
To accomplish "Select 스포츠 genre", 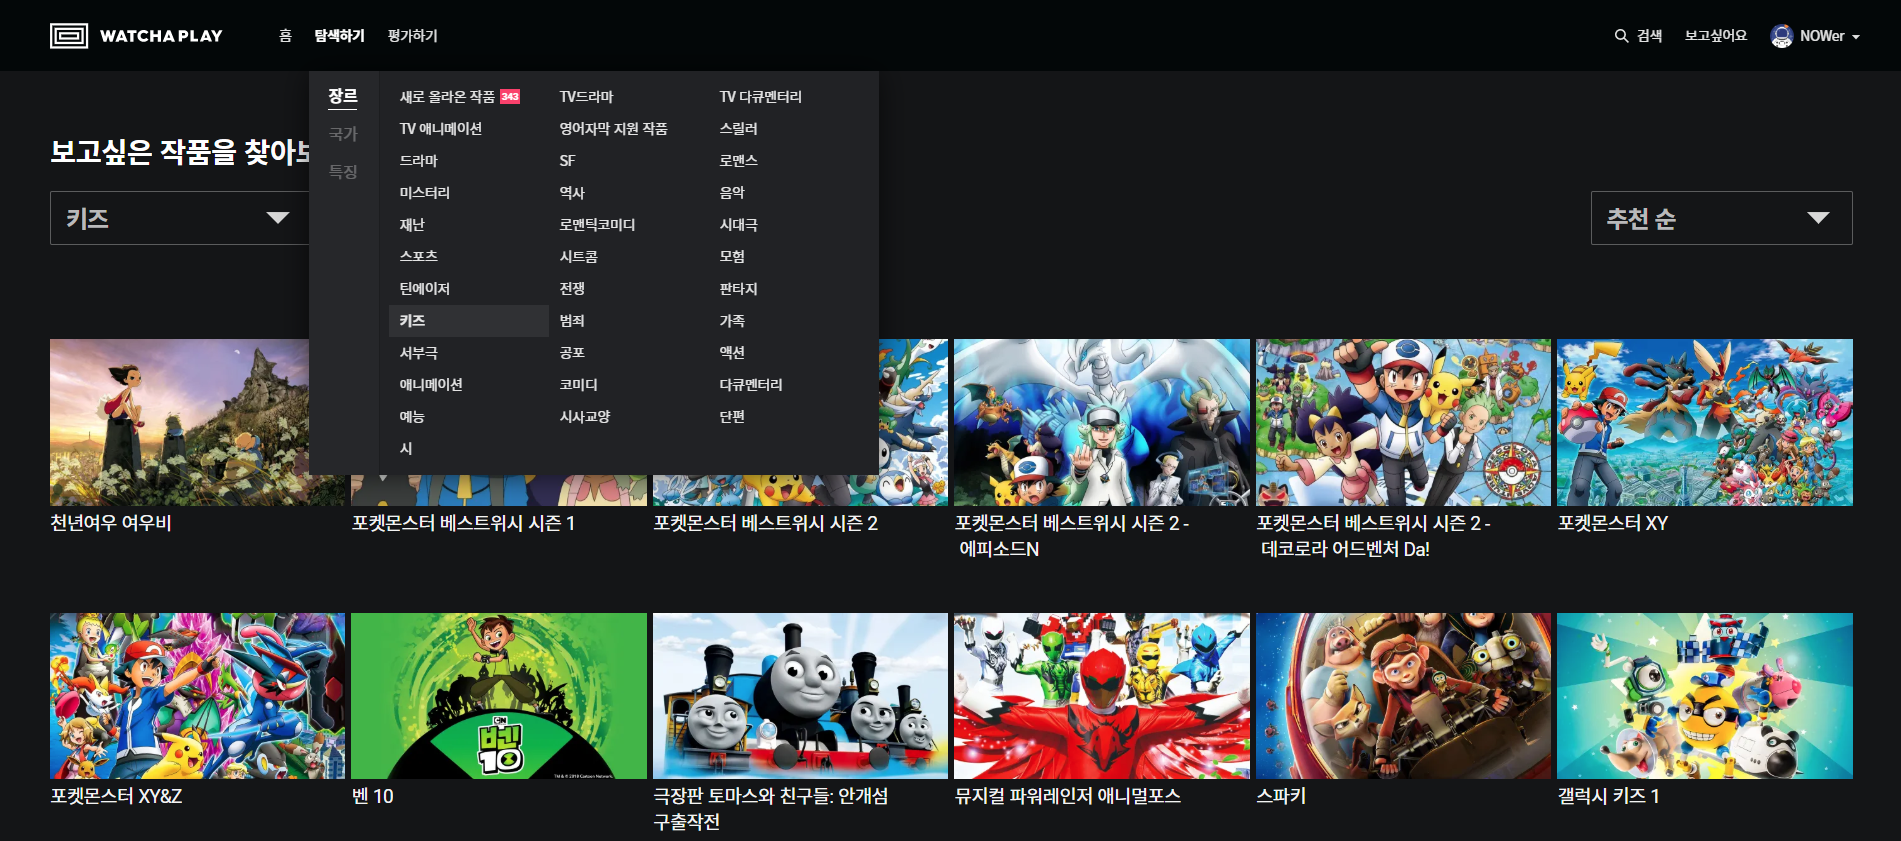I will [418, 257].
